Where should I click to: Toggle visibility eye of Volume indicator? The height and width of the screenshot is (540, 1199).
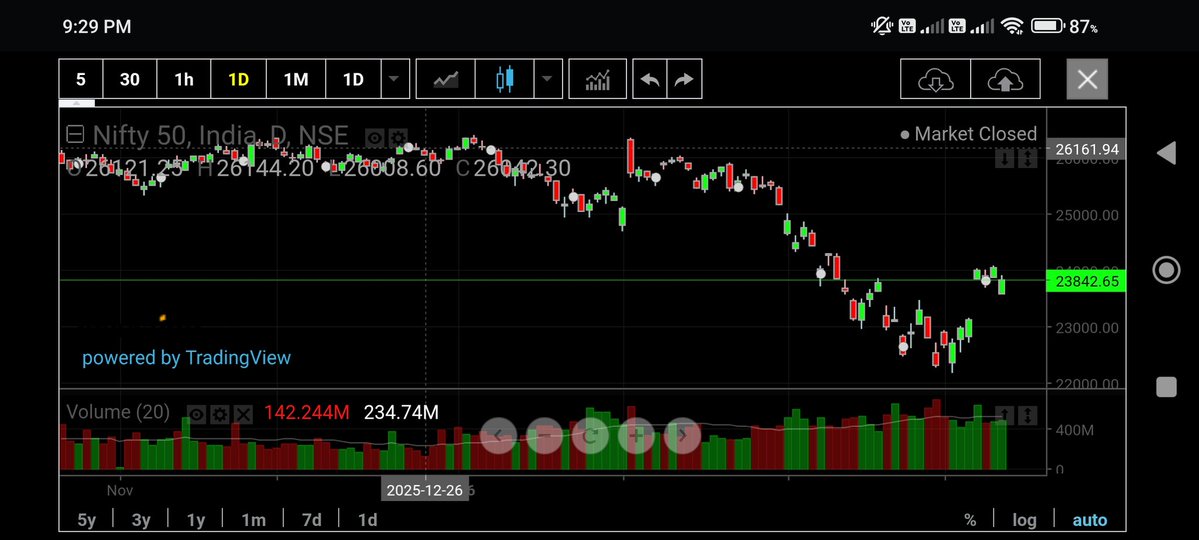coord(197,415)
